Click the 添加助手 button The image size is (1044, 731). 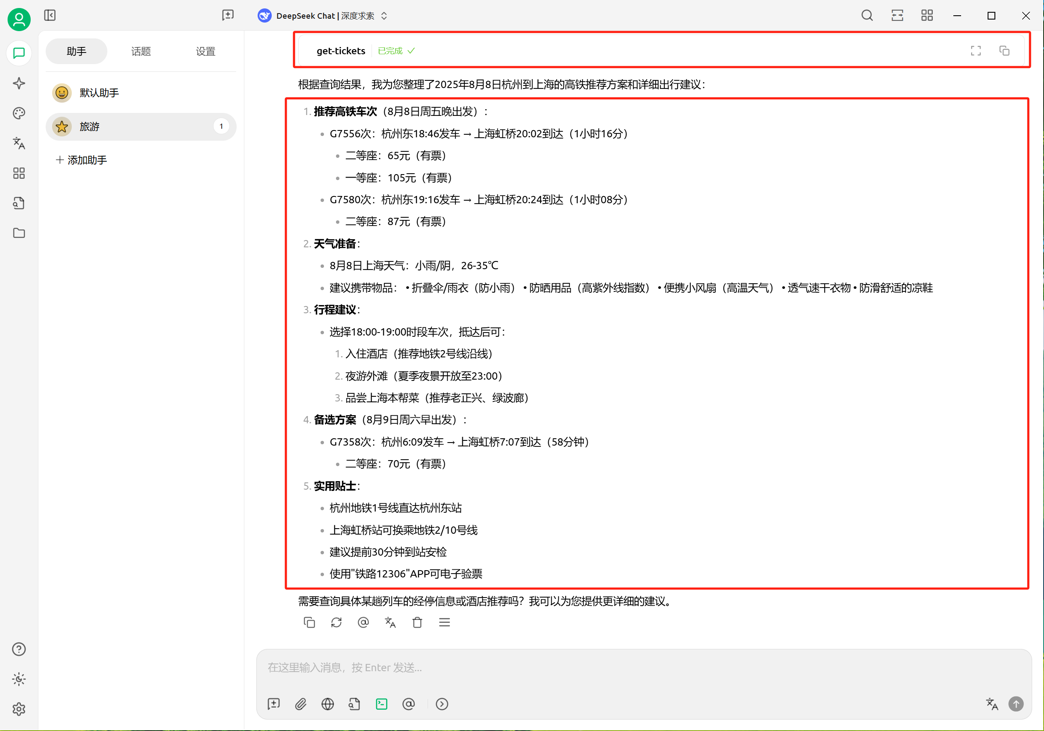click(x=81, y=160)
